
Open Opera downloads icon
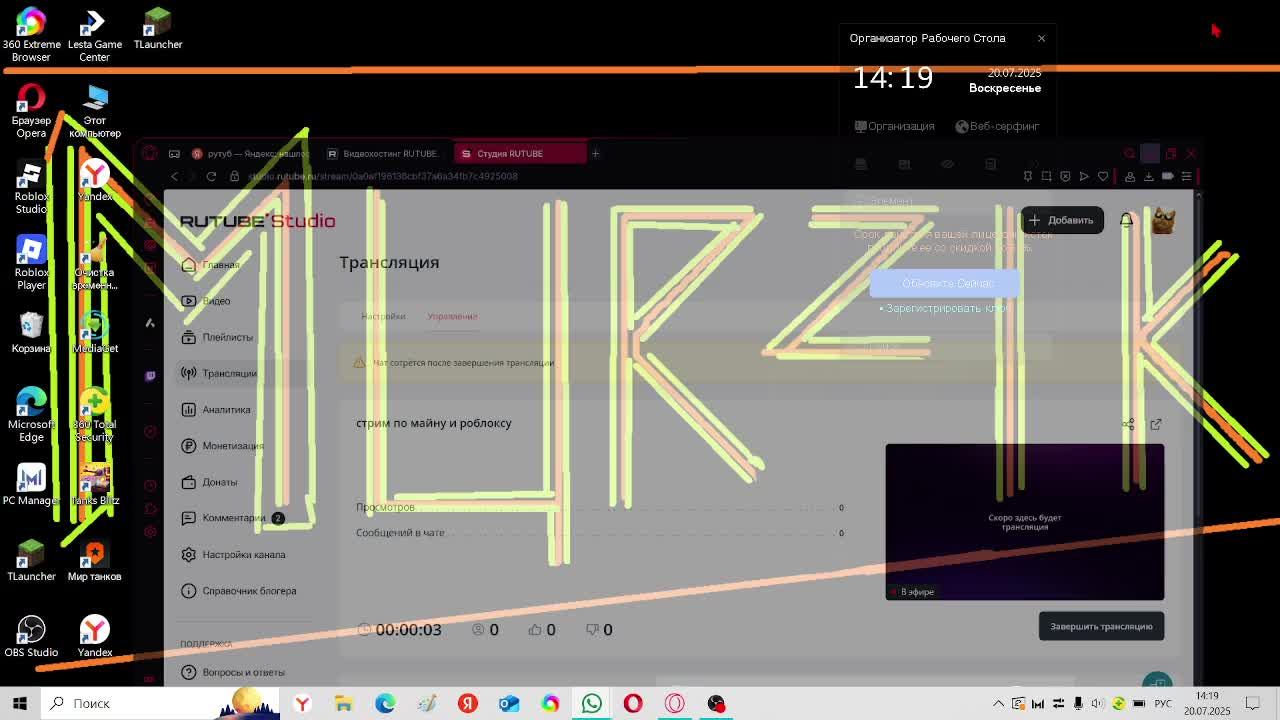1149,176
